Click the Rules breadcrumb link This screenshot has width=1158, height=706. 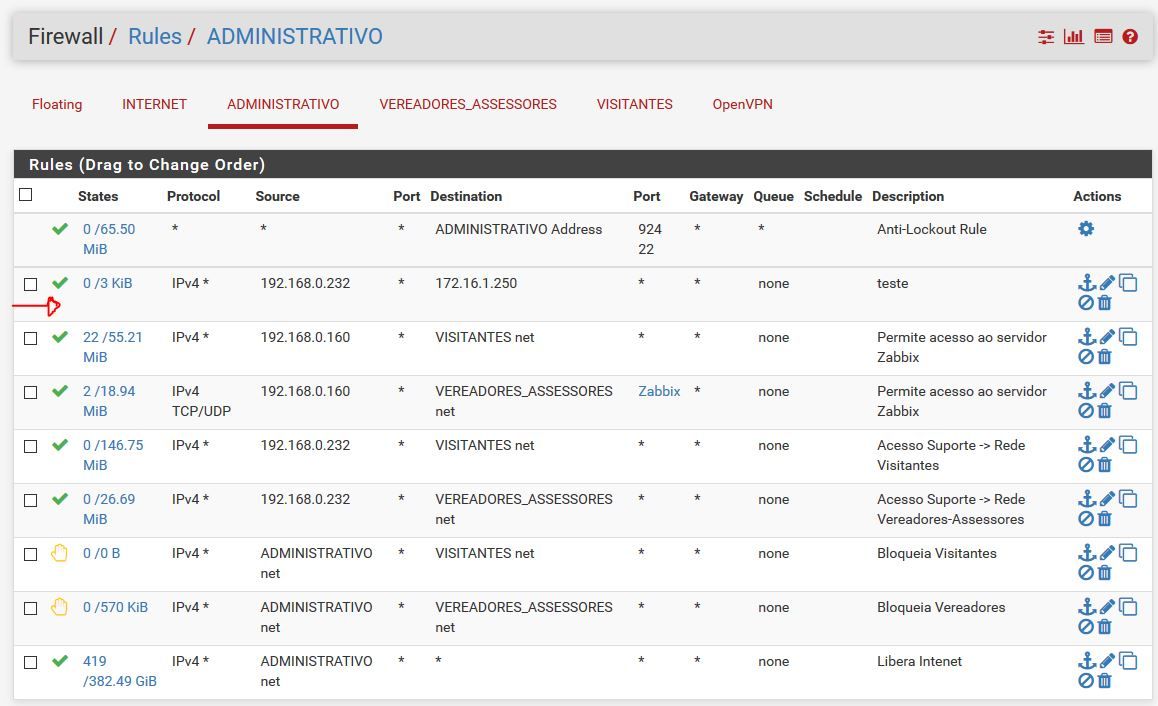pyautogui.click(x=155, y=37)
